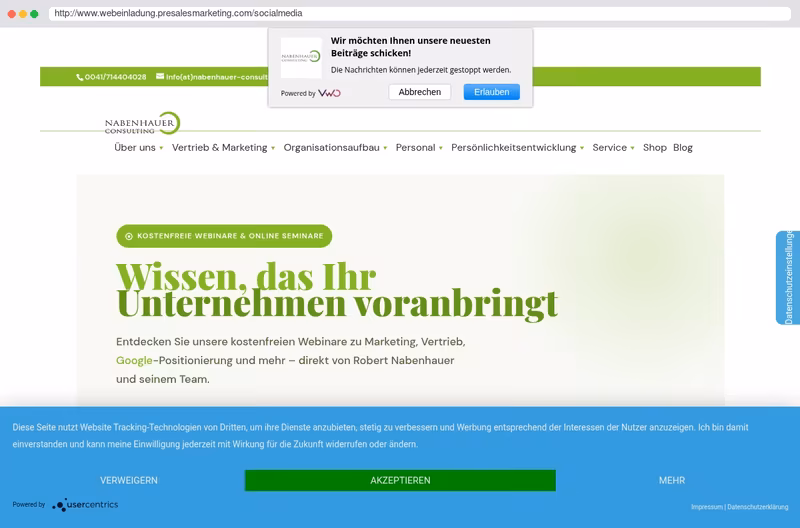Click the Kostenfreie Webinare & Online Seminare badge

(x=224, y=236)
